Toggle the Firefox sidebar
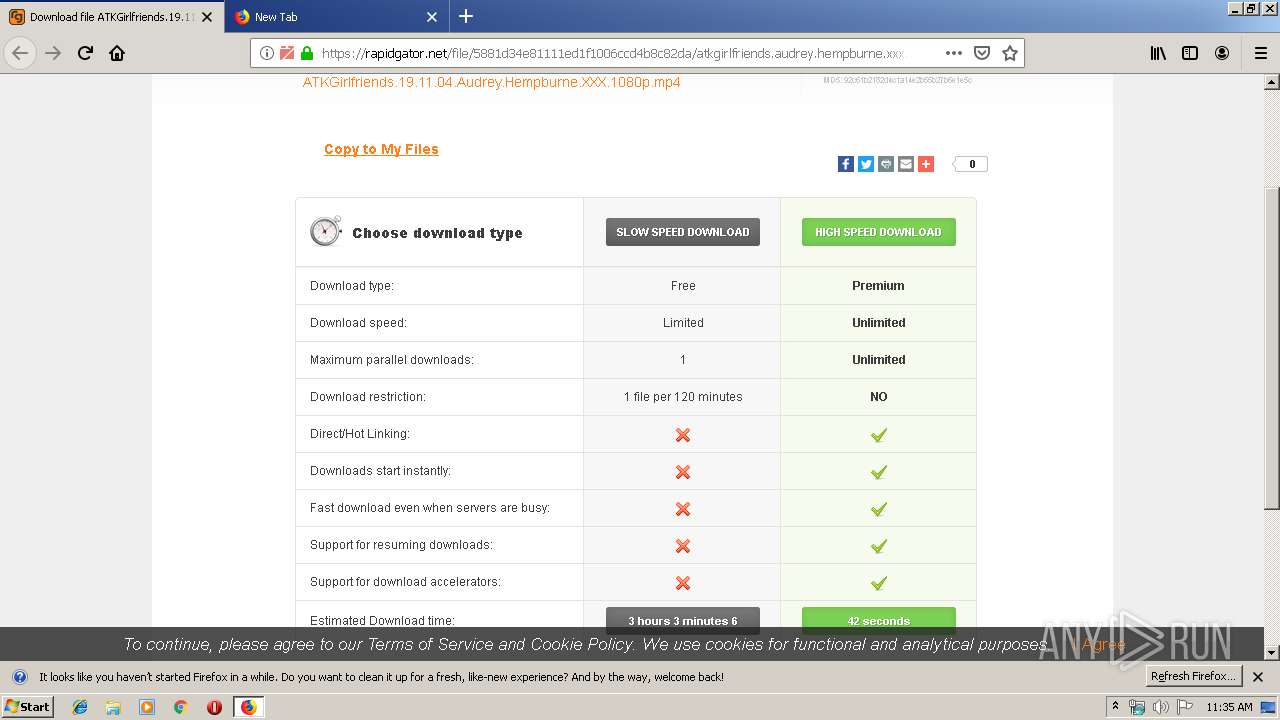Screen dimensions: 1280x720 [1190, 53]
